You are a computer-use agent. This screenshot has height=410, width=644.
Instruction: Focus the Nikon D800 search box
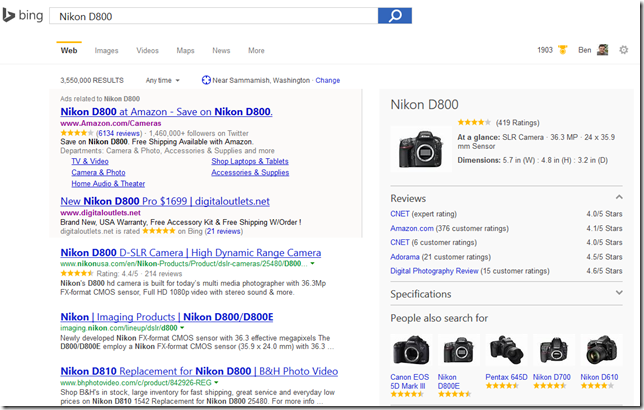pos(214,16)
